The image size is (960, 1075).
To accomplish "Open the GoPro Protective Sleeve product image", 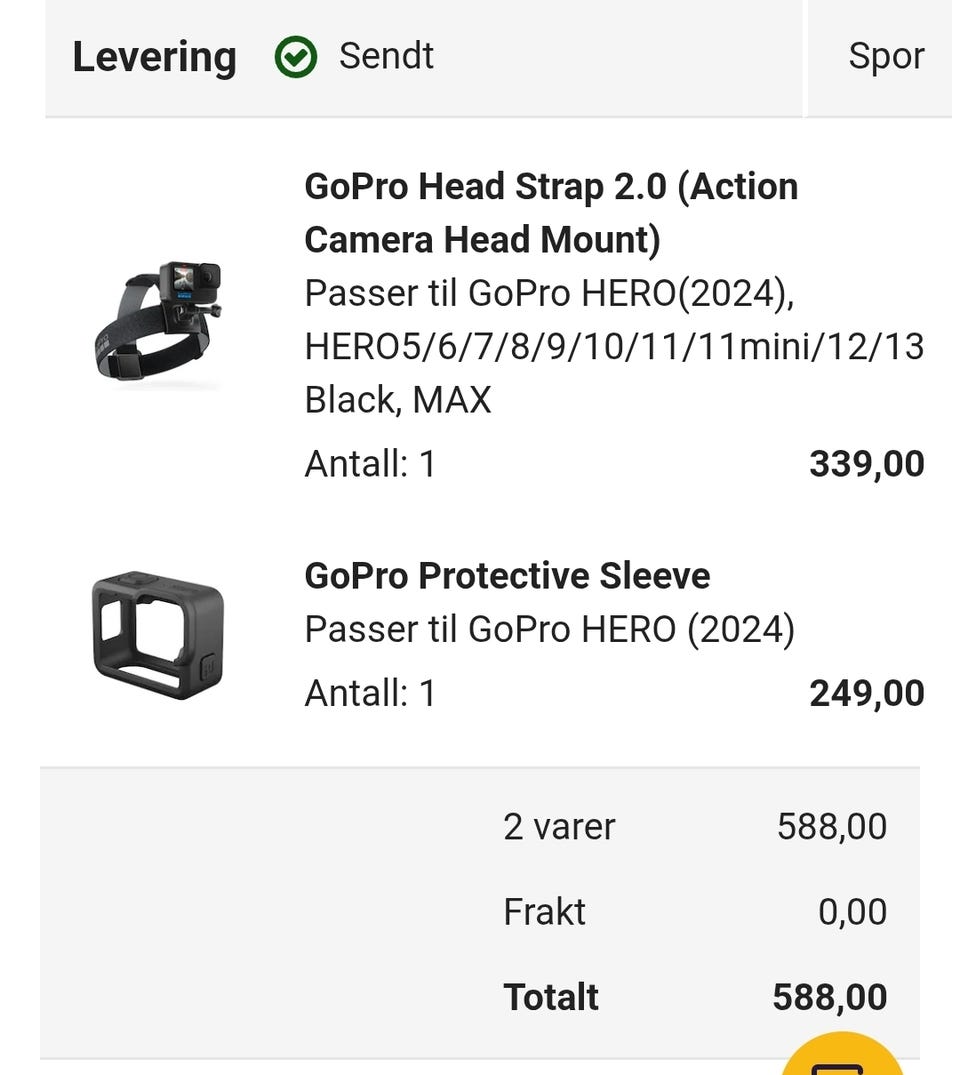I will click(x=157, y=635).
